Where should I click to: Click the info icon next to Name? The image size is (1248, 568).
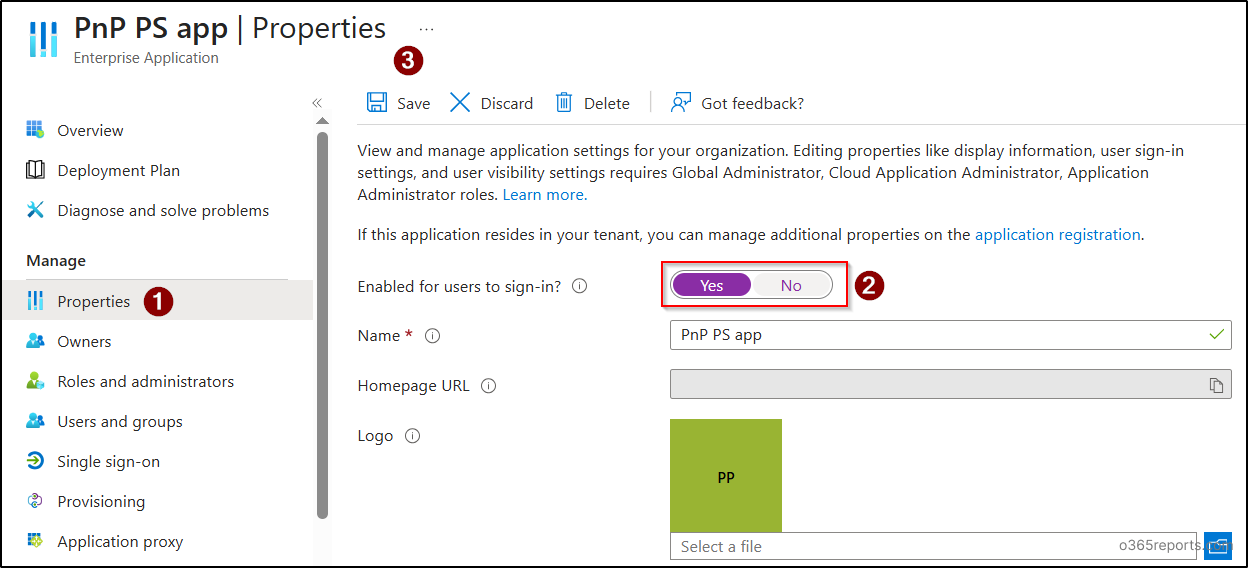pyautogui.click(x=432, y=336)
